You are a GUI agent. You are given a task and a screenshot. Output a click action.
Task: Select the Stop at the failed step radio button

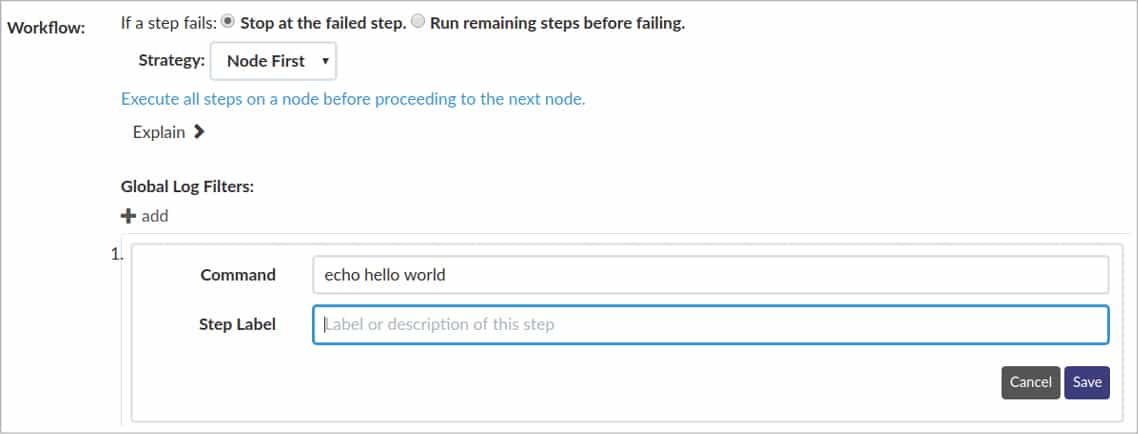tap(227, 23)
